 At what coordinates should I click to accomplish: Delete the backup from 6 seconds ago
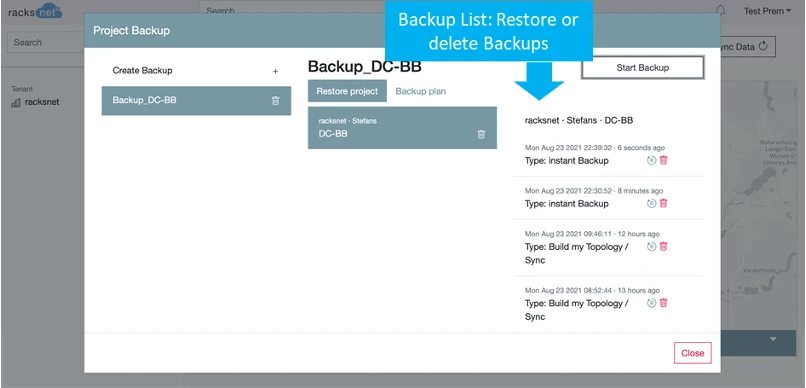coord(664,160)
